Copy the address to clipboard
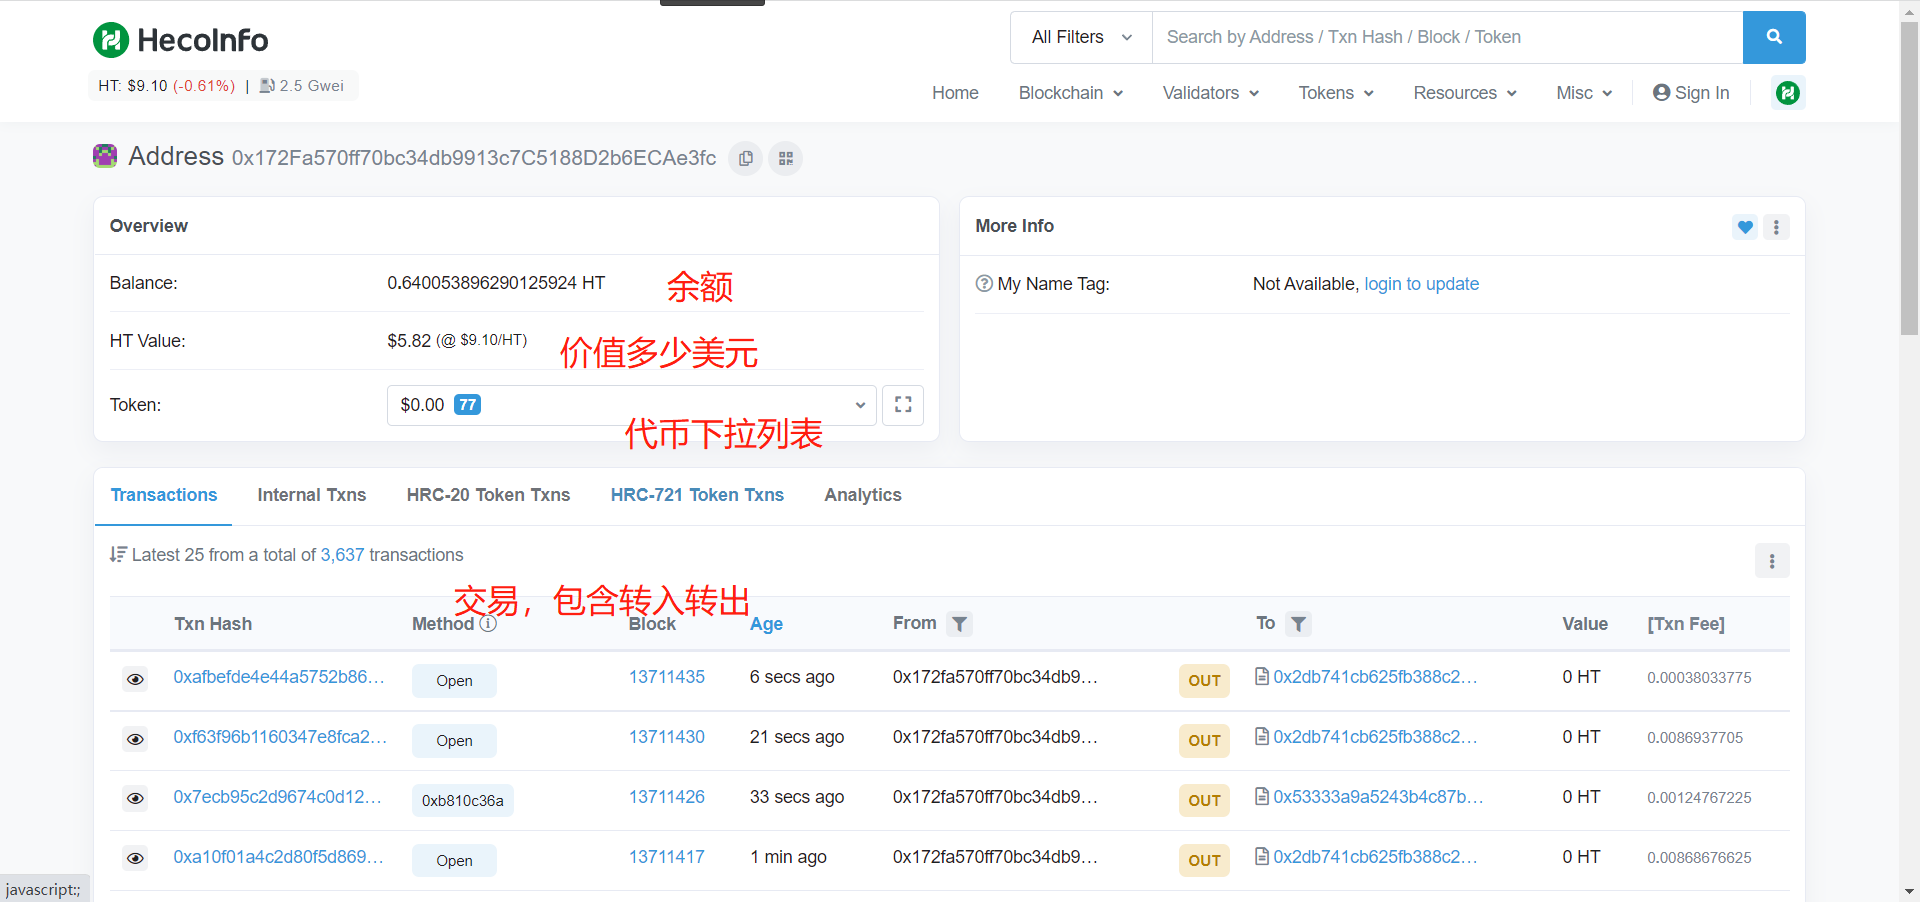 pyautogui.click(x=745, y=158)
